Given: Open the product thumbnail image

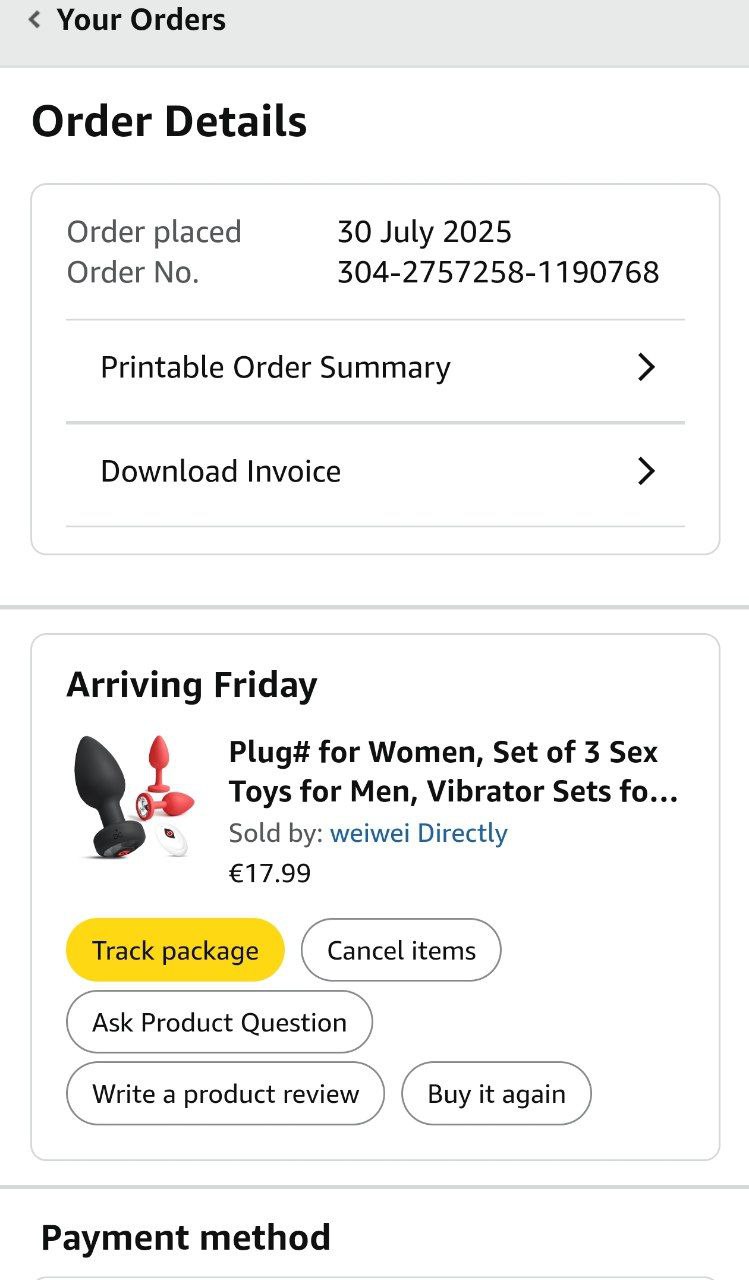Looking at the screenshot, I should 135,797.
